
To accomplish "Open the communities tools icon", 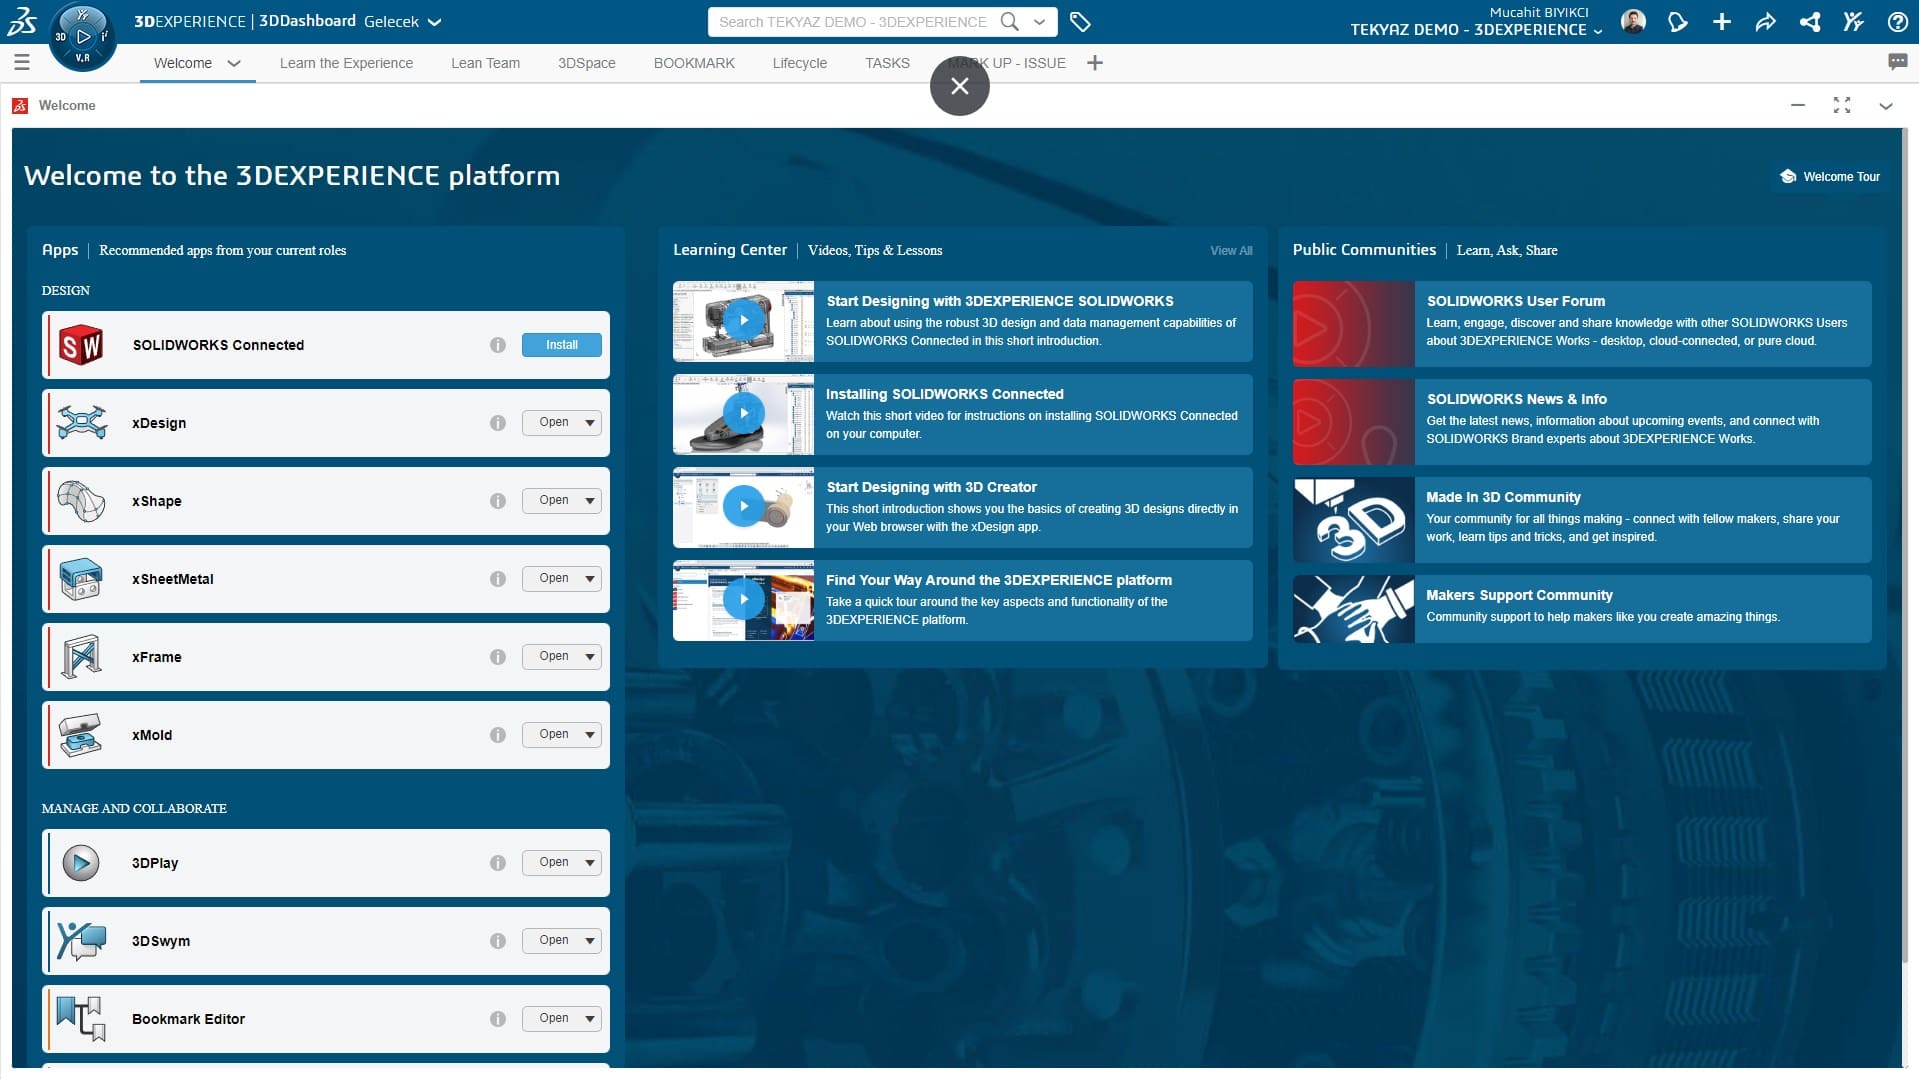I will pyautogui.click(x=1854, y=21).
